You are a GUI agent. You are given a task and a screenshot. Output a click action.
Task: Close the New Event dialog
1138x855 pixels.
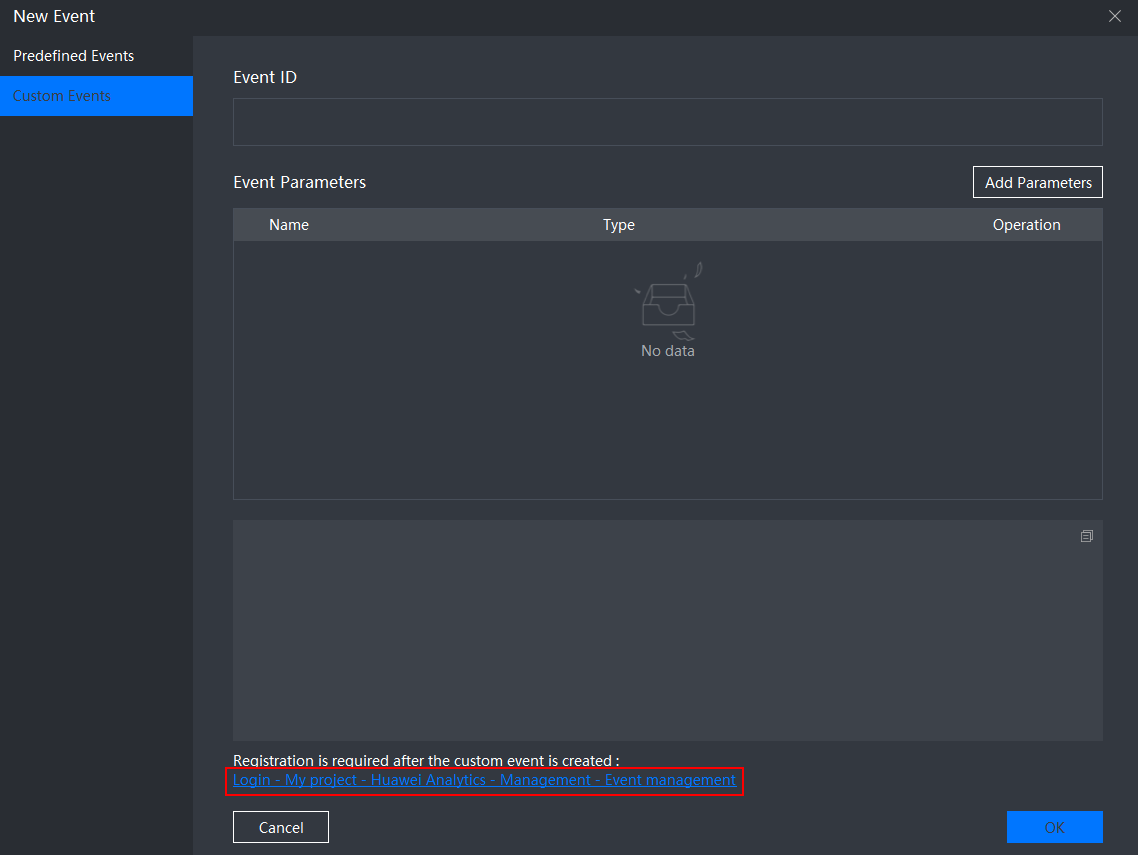click(1115, 16)
